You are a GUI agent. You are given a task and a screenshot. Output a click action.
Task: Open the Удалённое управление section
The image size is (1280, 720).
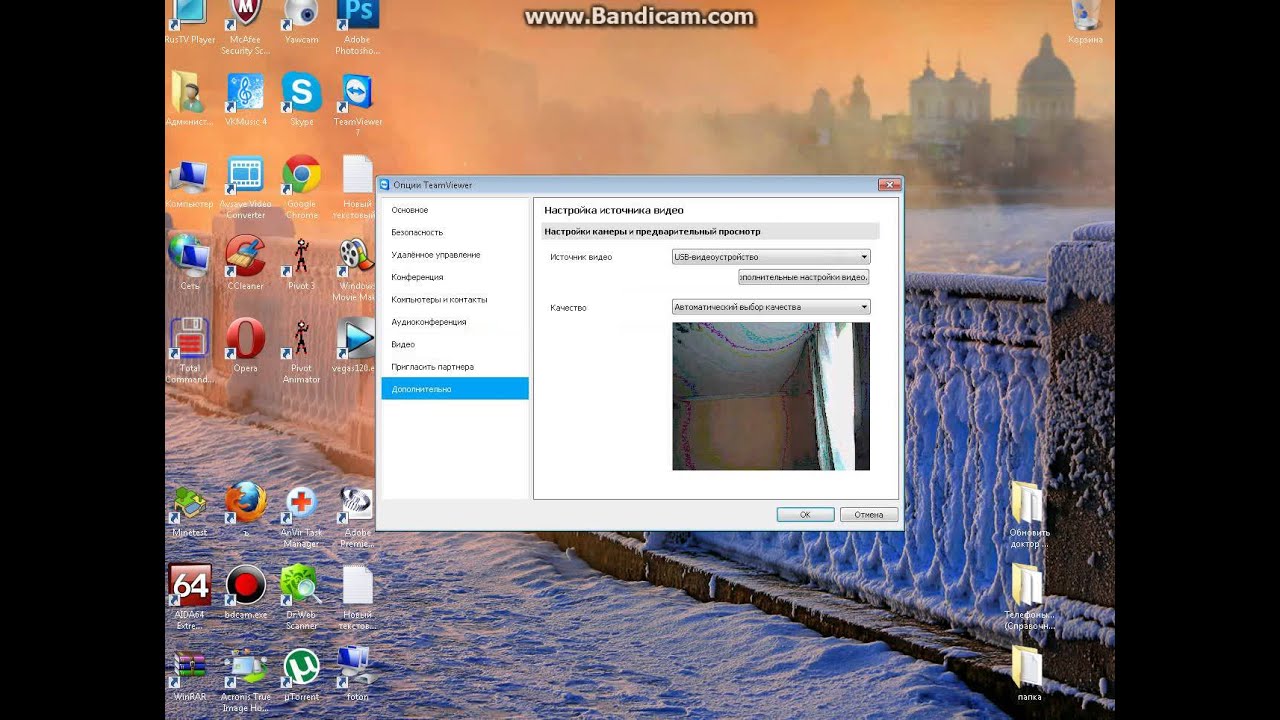[x=455, y=255]
